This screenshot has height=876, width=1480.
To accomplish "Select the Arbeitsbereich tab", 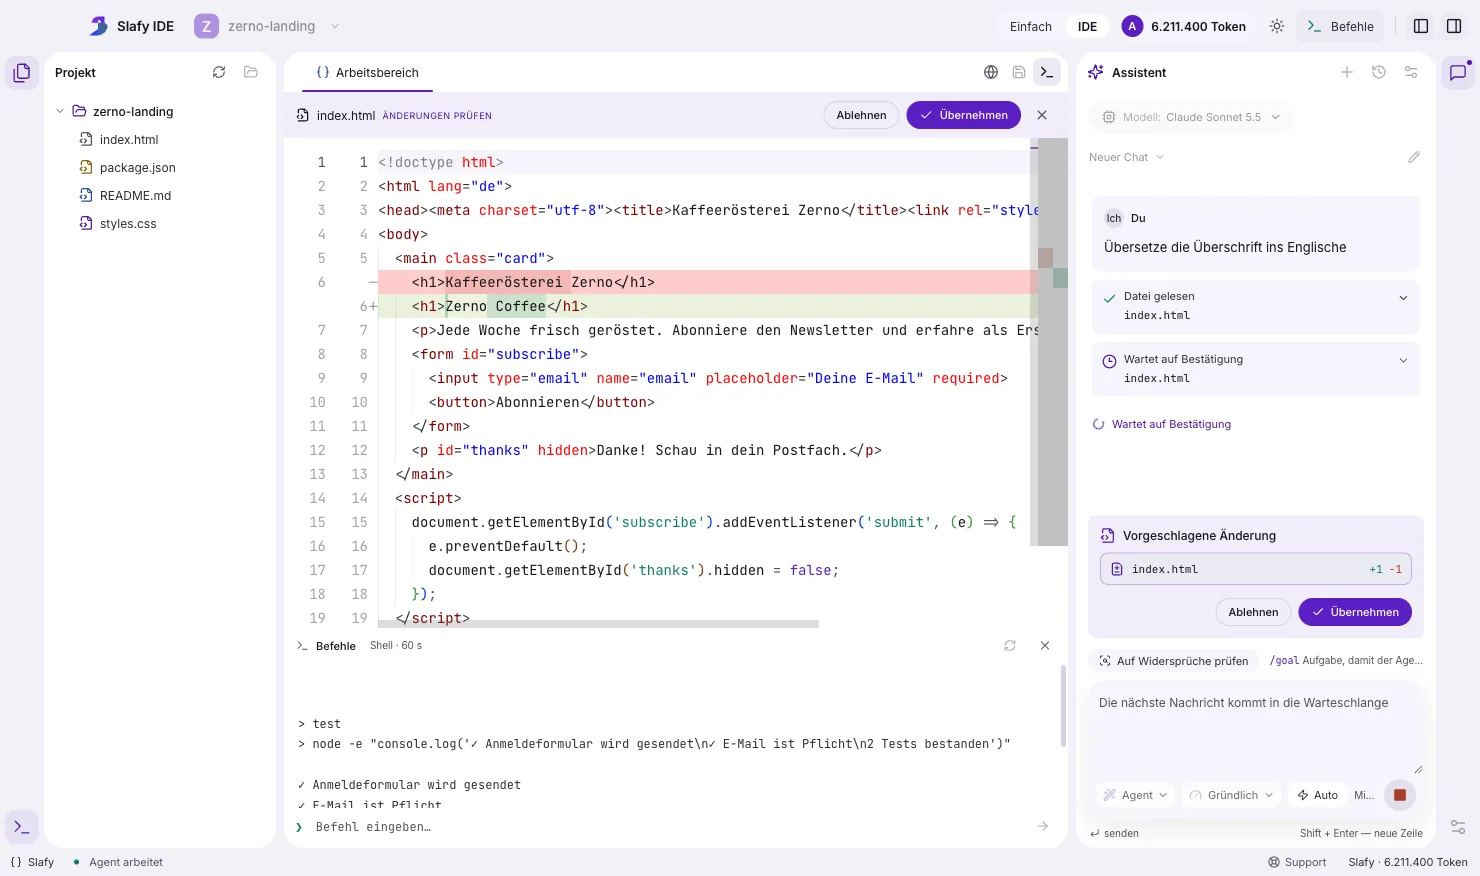I will pos(367,72).
